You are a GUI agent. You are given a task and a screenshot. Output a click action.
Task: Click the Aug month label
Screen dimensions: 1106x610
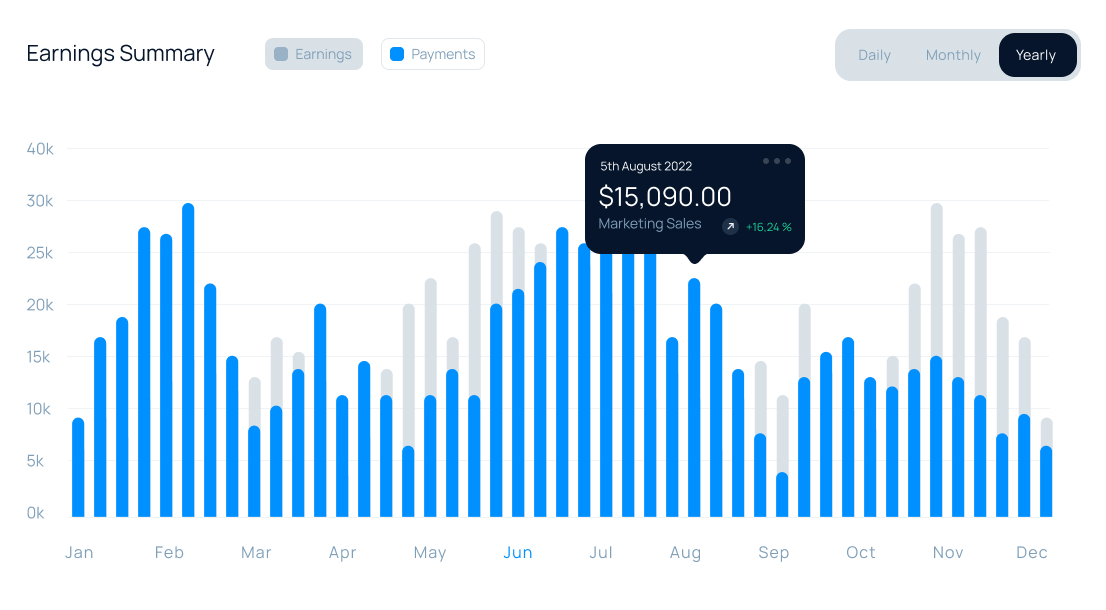[x=685, y=552]
